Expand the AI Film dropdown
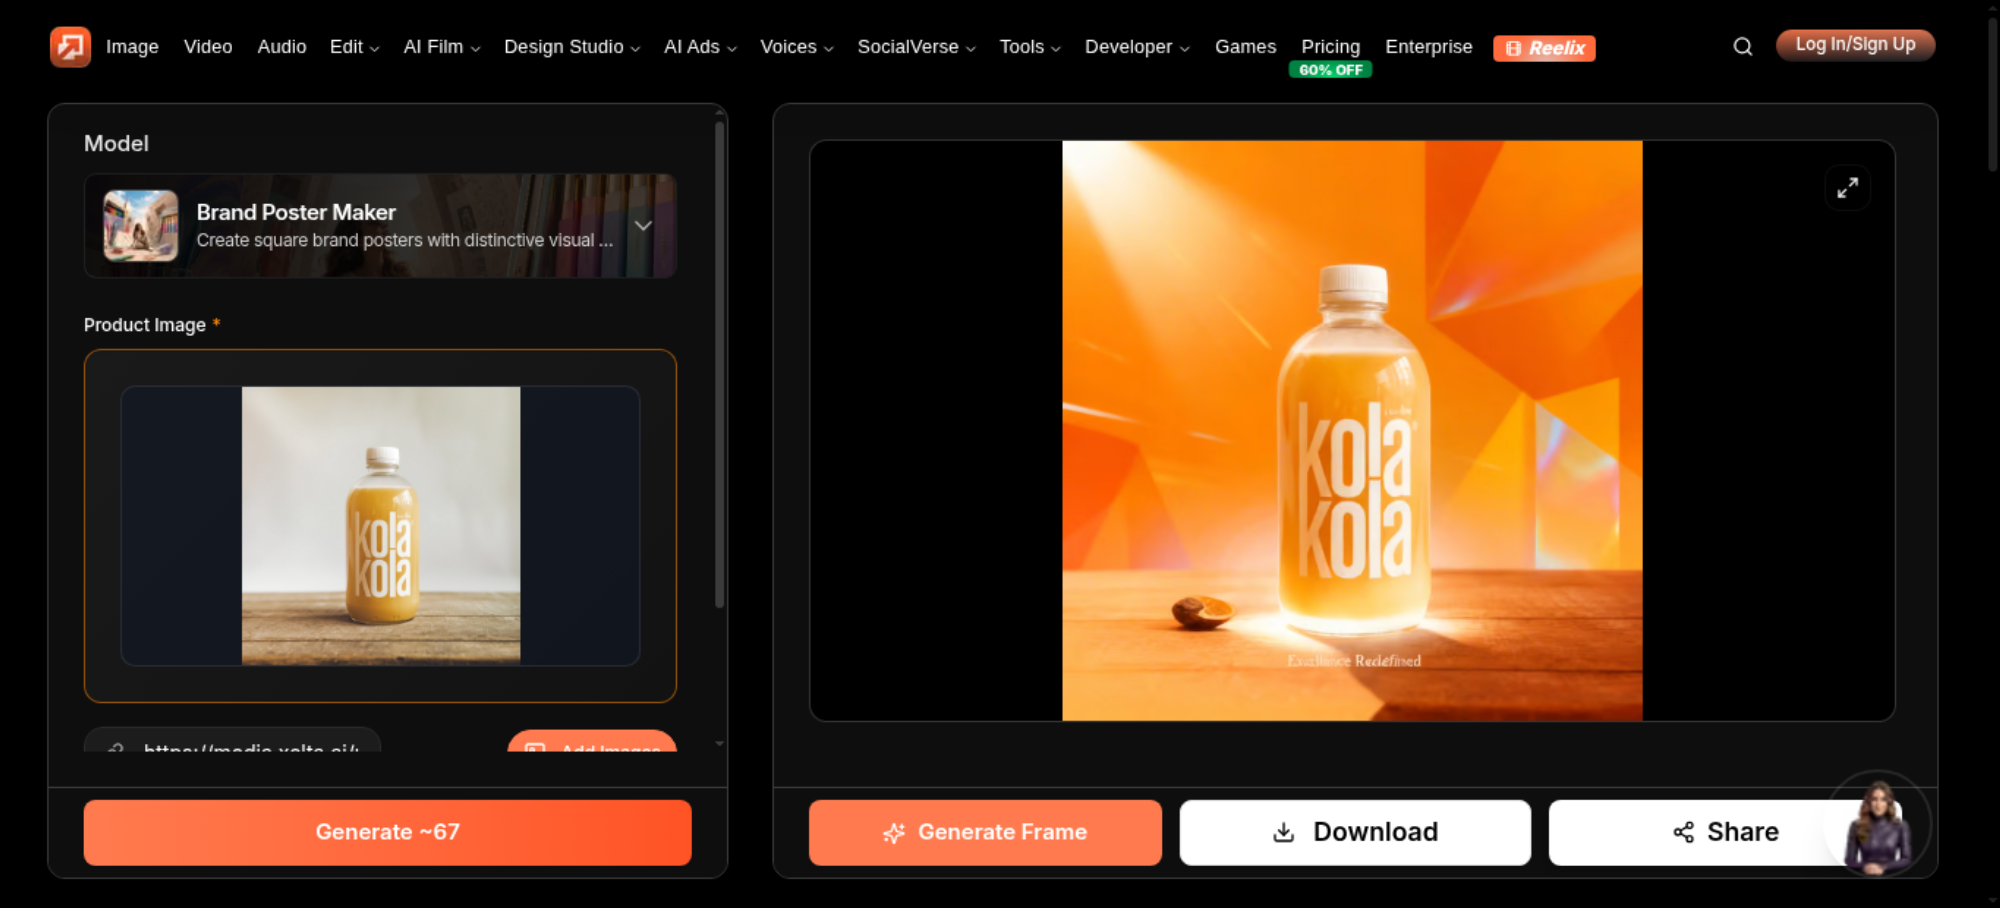The width and height of the screenshot is (2000, 908). [442, 47]
